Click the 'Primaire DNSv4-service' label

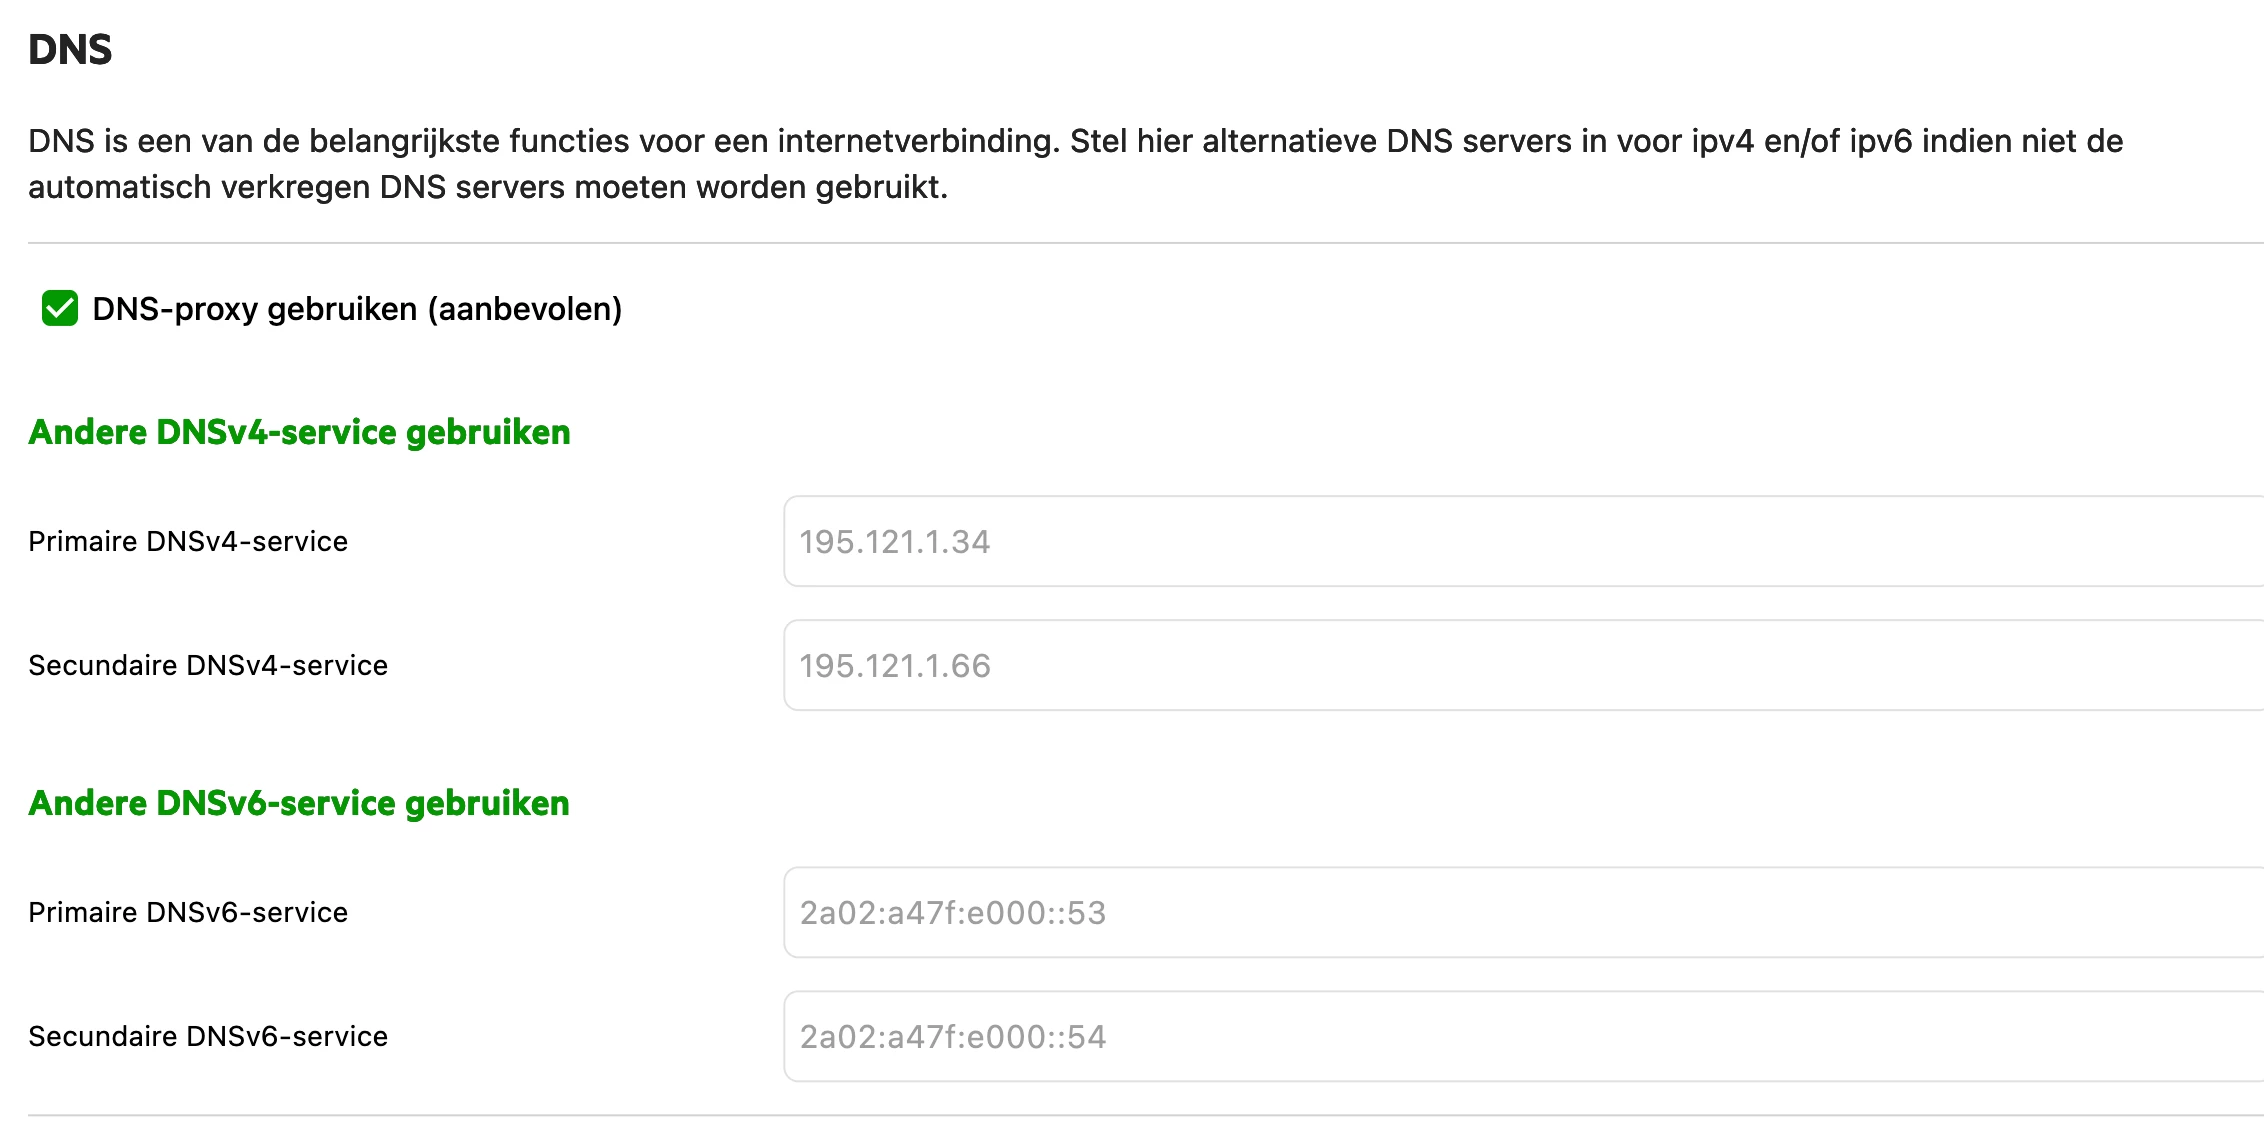188,541
